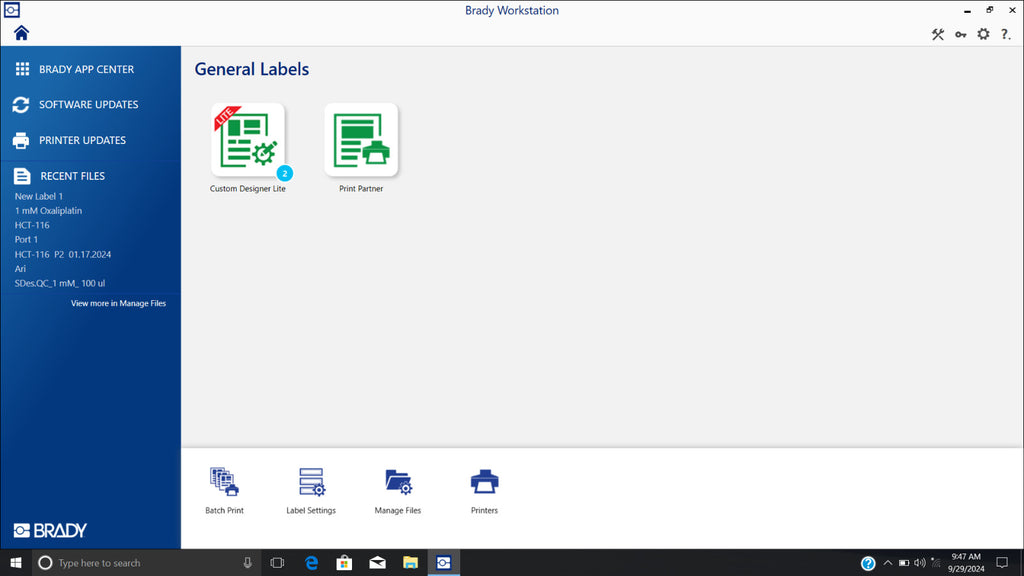Click the network Wi-Fi icon in system tray
The height and width of the screenshot is (576, 1024).
point(936,563)
